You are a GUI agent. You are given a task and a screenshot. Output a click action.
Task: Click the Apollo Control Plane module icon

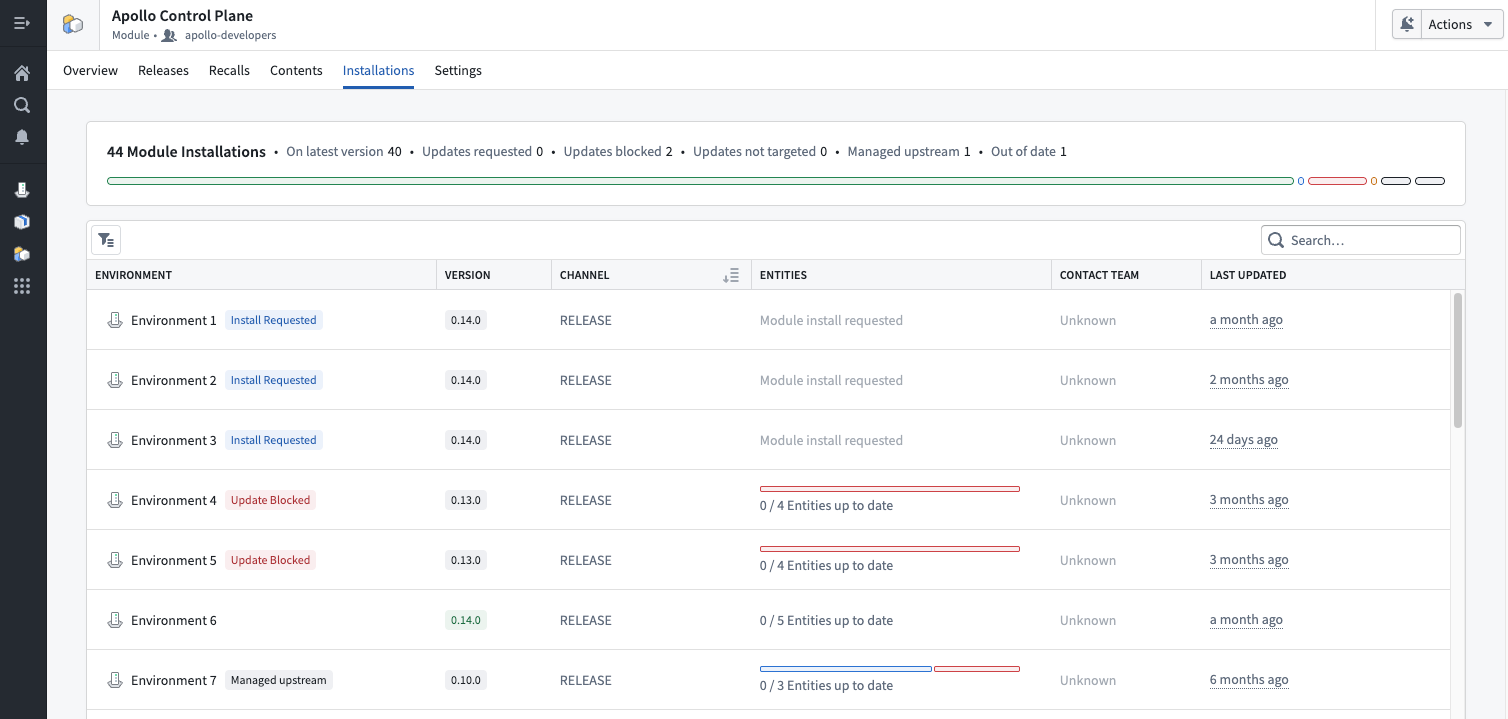73,25
